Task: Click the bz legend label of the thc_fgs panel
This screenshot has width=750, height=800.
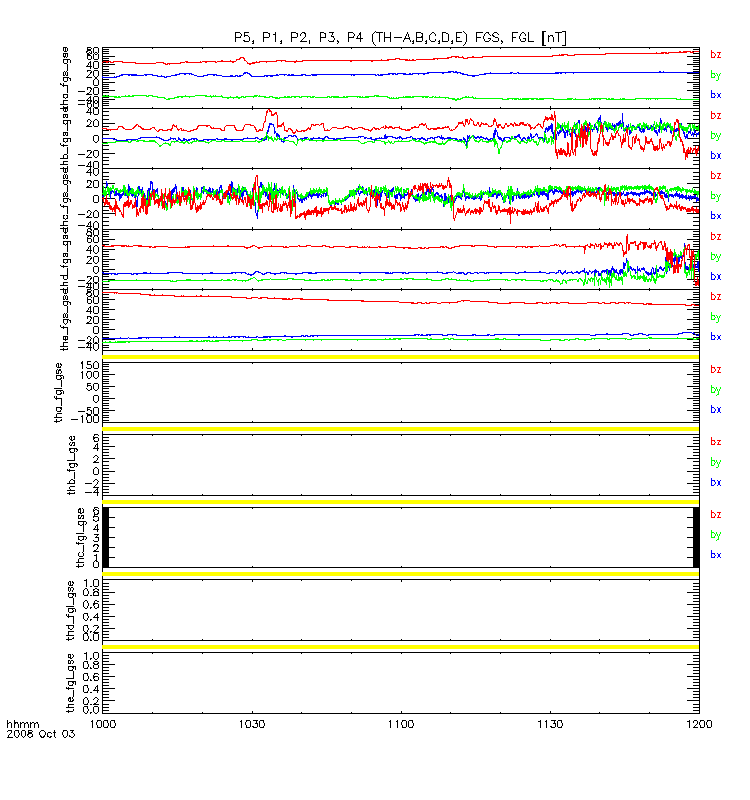Action: click(715, 176)
